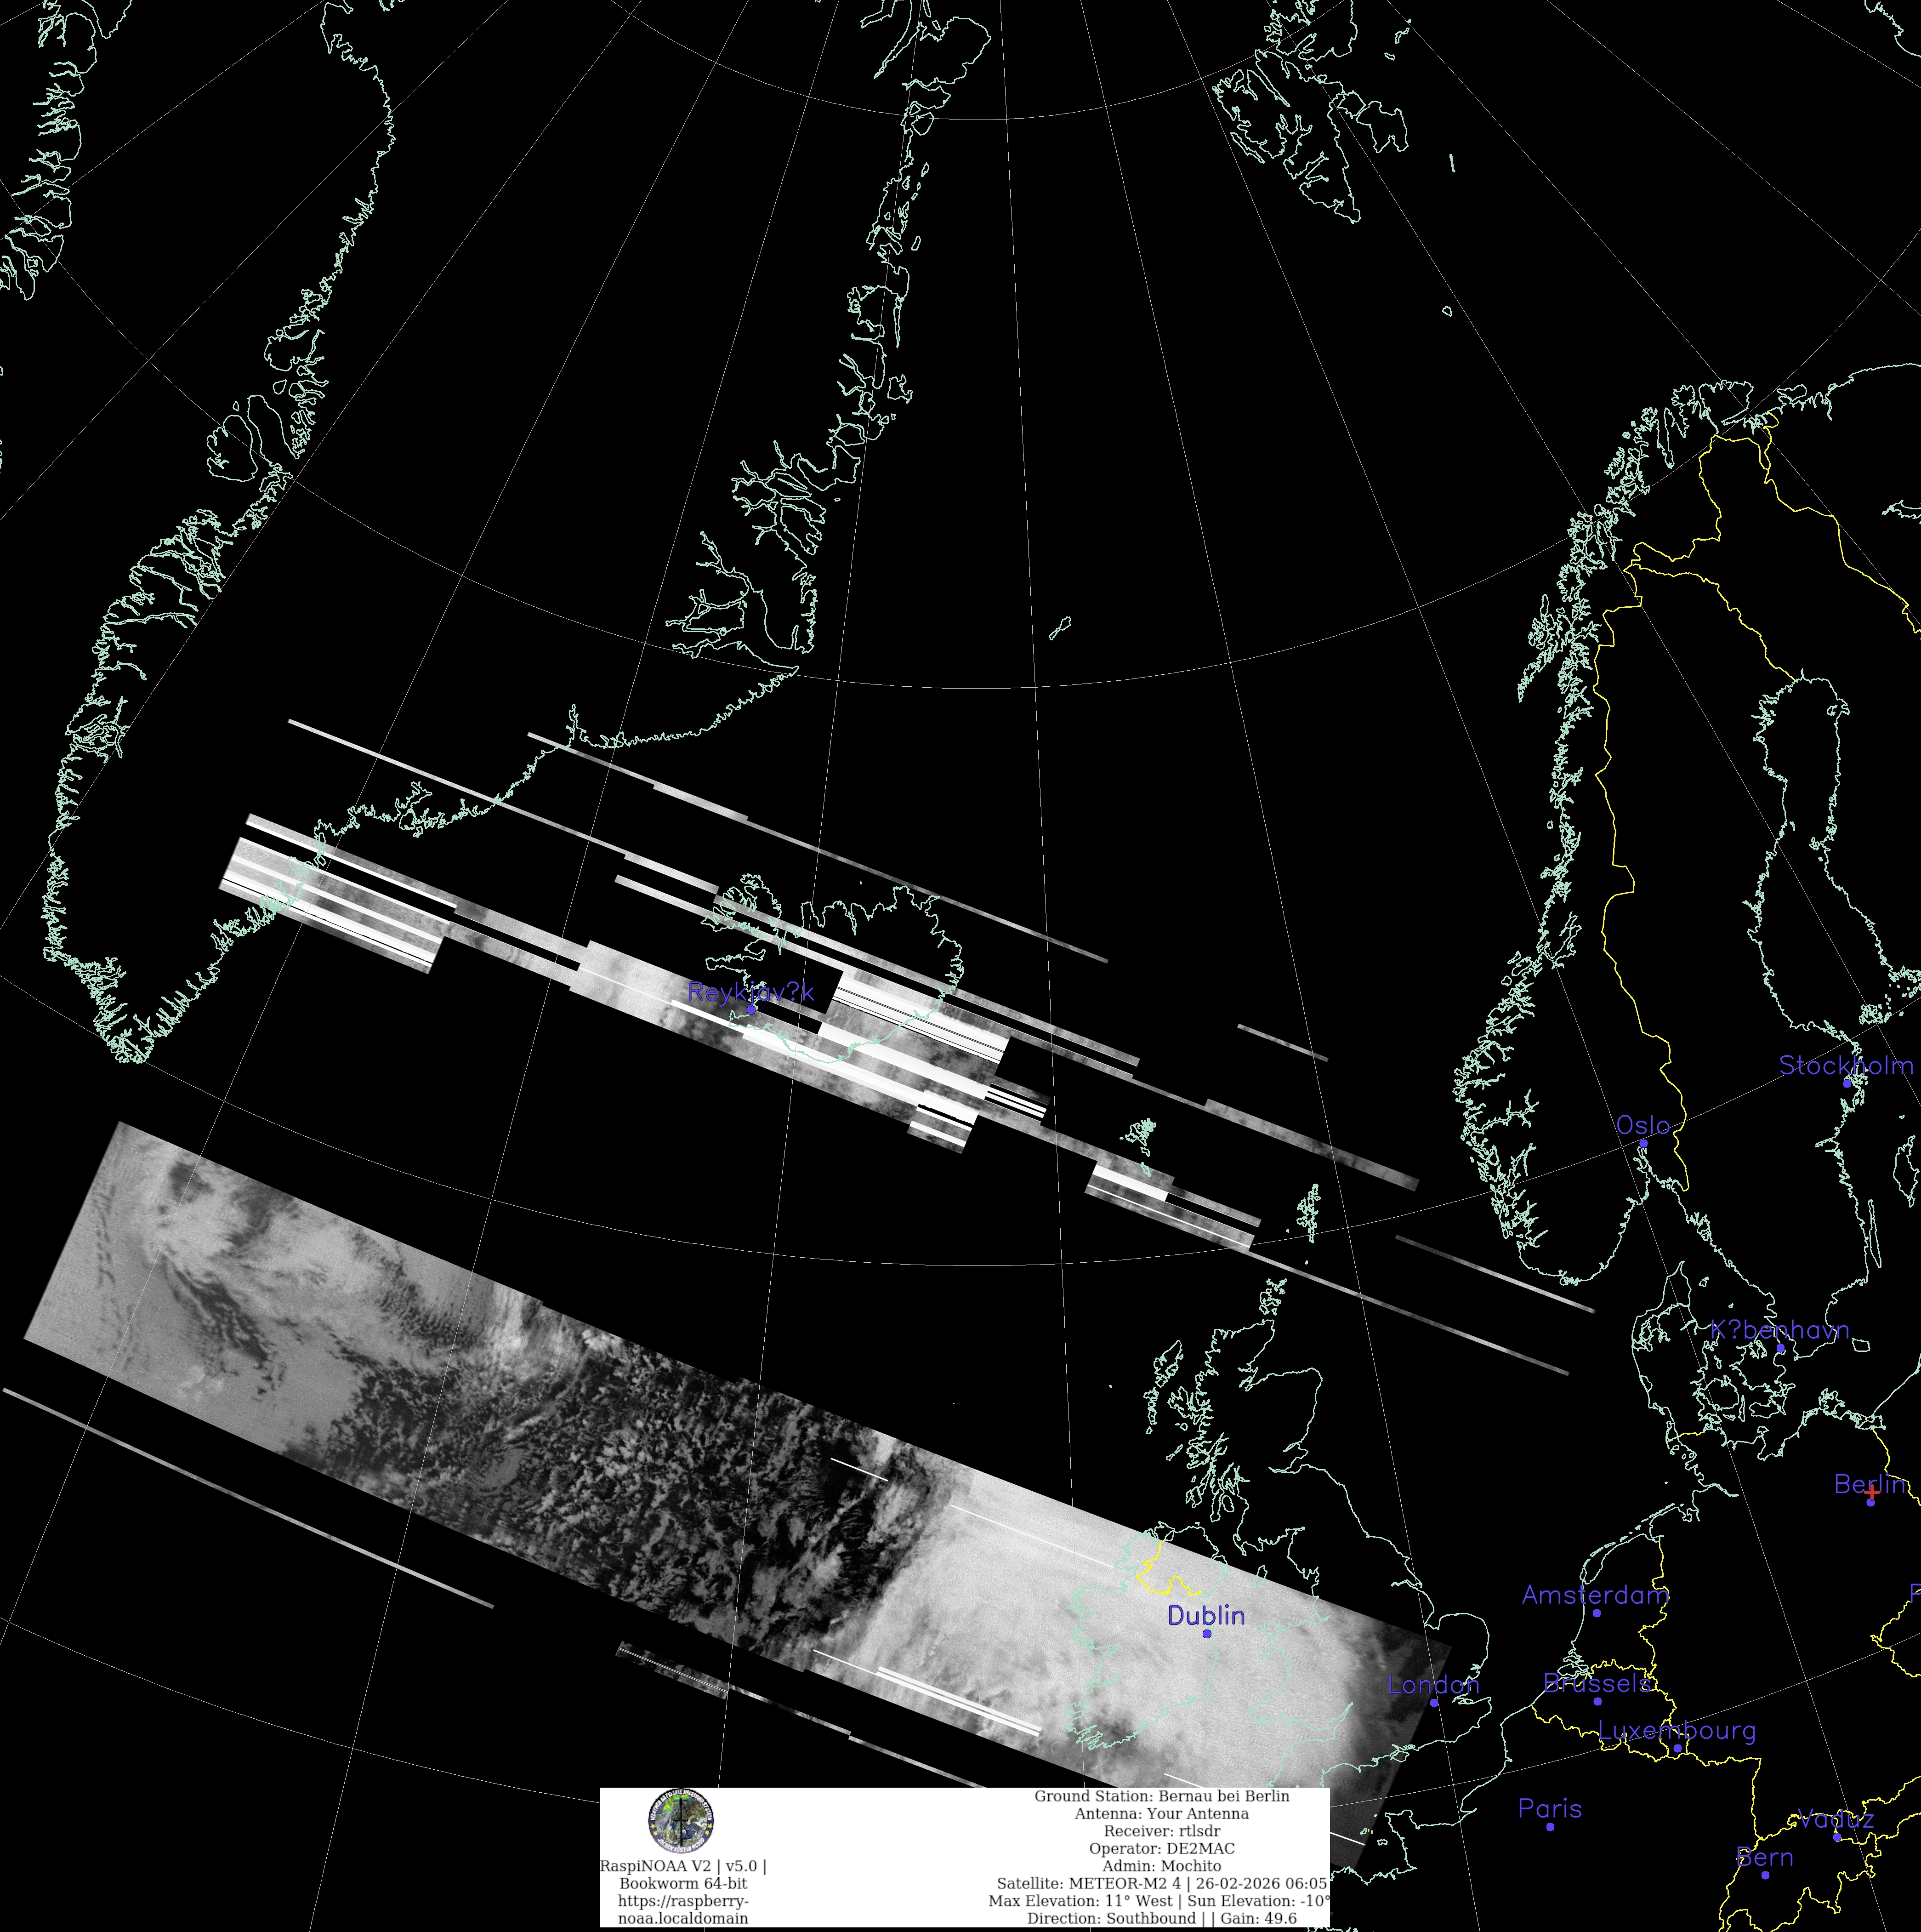Click the Vaduz city label
Image resolution: width=1921 pixels, height=1932 pixels.
click(1835, 1818)
